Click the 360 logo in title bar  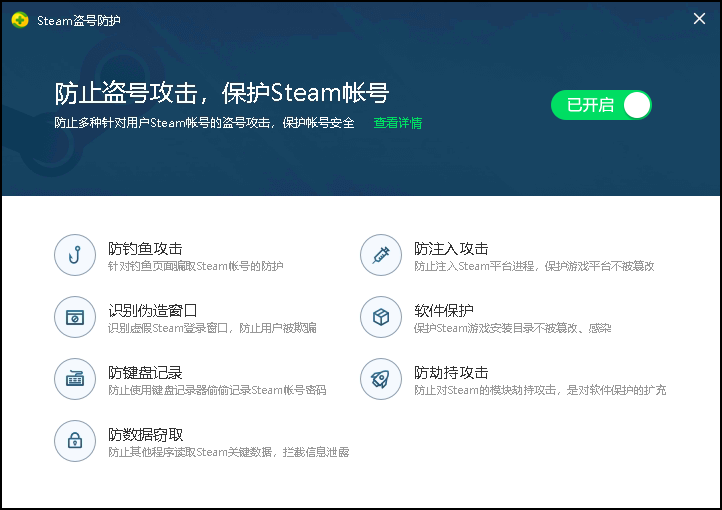(x=20, y=20)
